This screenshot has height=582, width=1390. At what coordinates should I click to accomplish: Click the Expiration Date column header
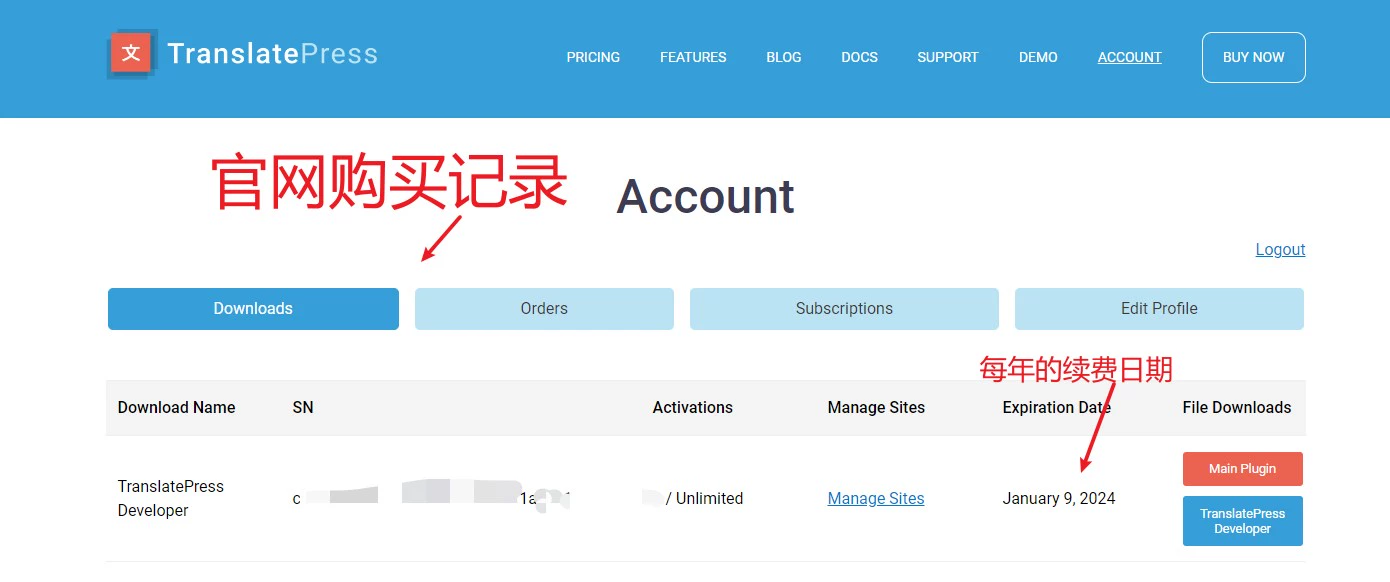click(x=1057, y=407)
